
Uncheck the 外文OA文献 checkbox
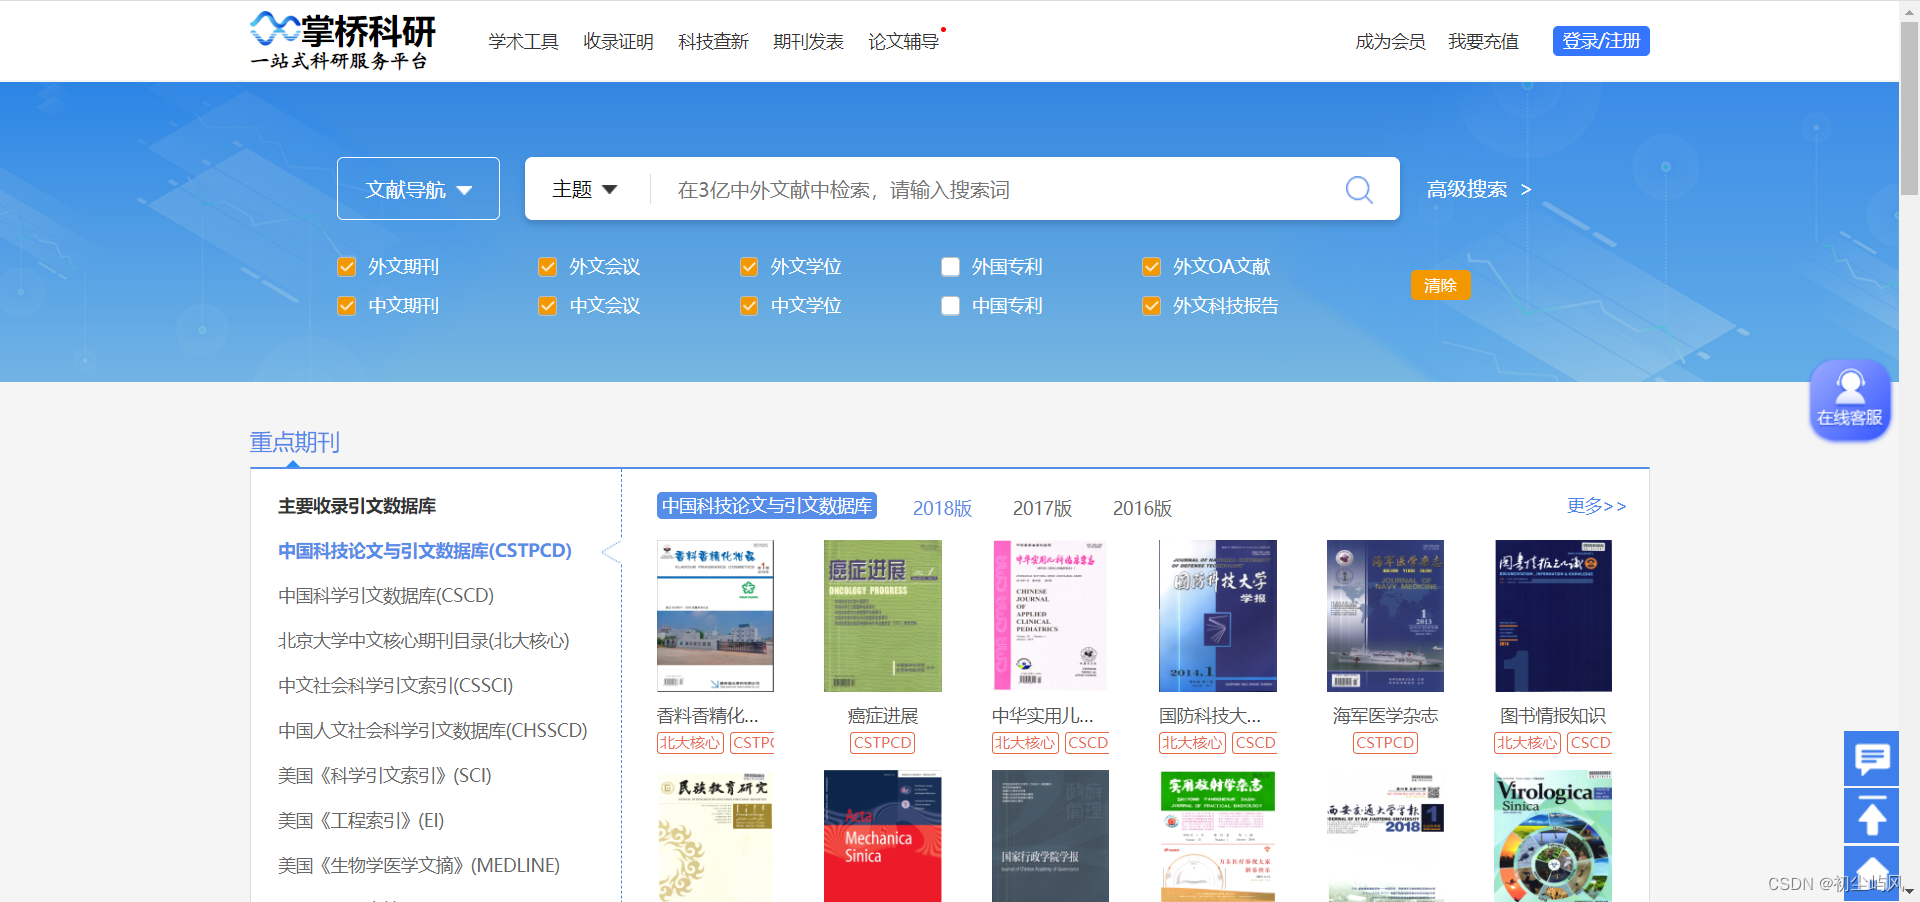tap(1152, 267)
